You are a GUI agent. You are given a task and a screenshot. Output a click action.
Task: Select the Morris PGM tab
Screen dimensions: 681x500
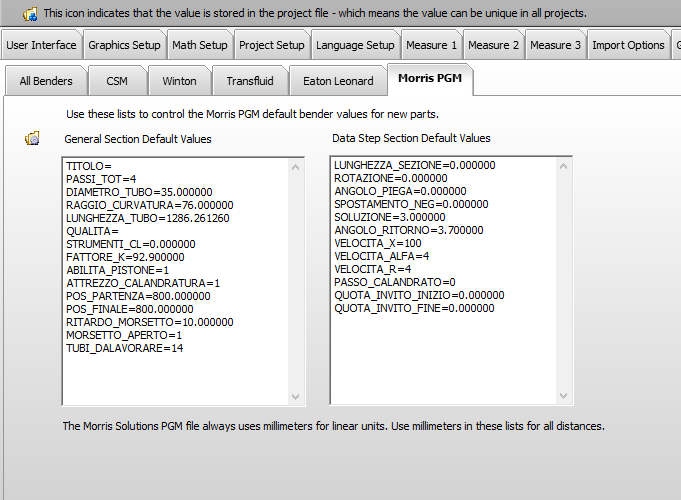pos(430,79)
